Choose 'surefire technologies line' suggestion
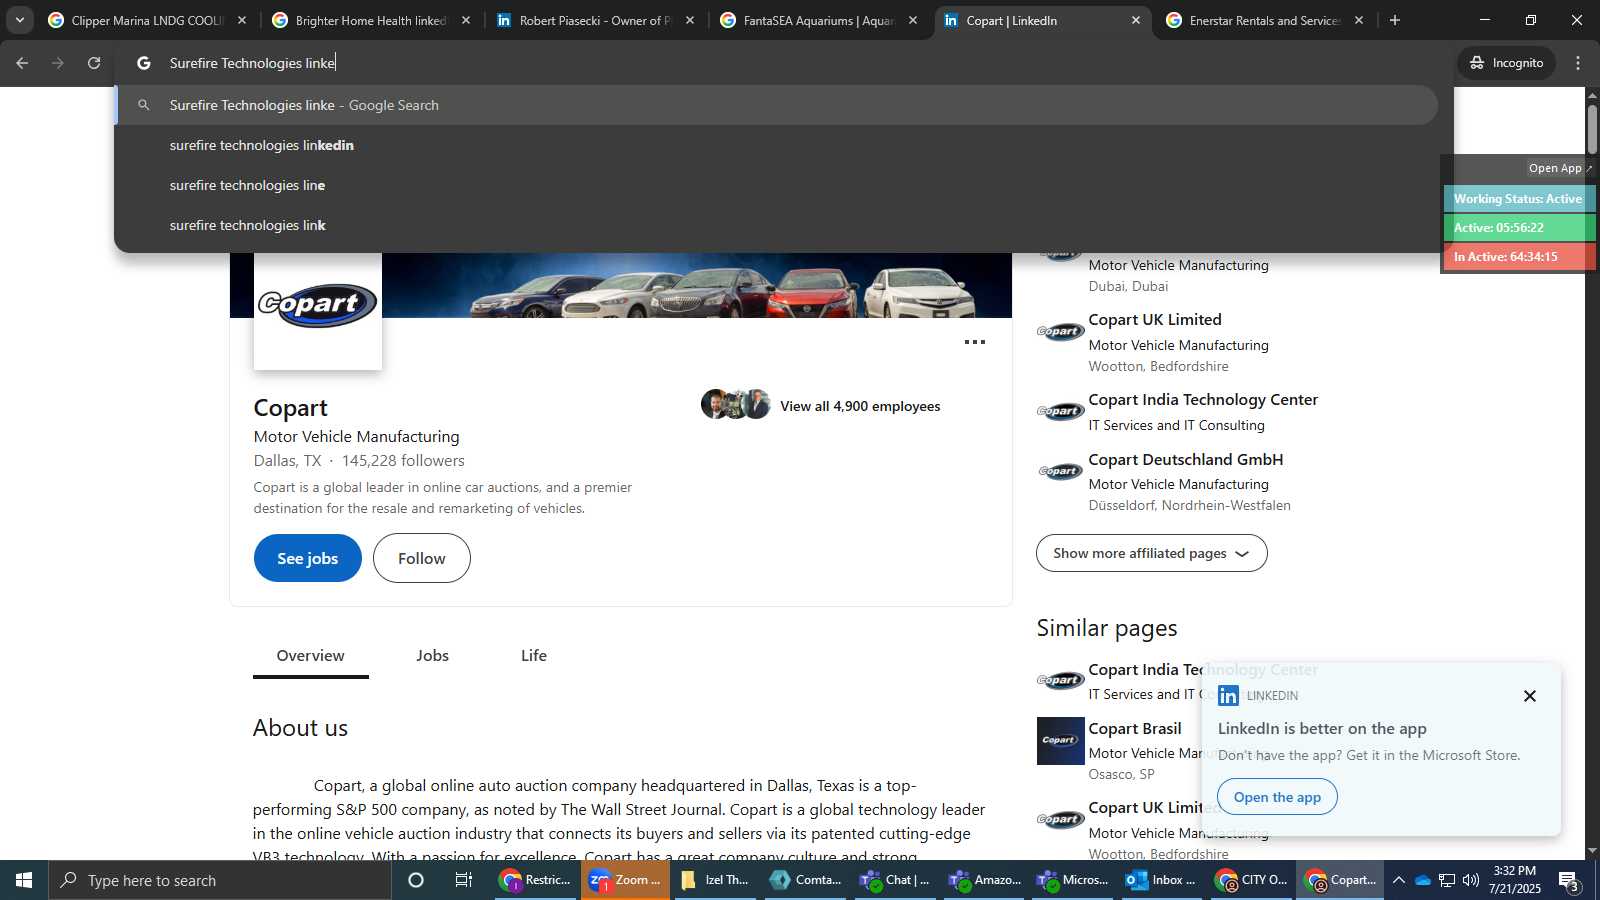The width and height of the screenshot is (1600, 900). pos(778,185)
